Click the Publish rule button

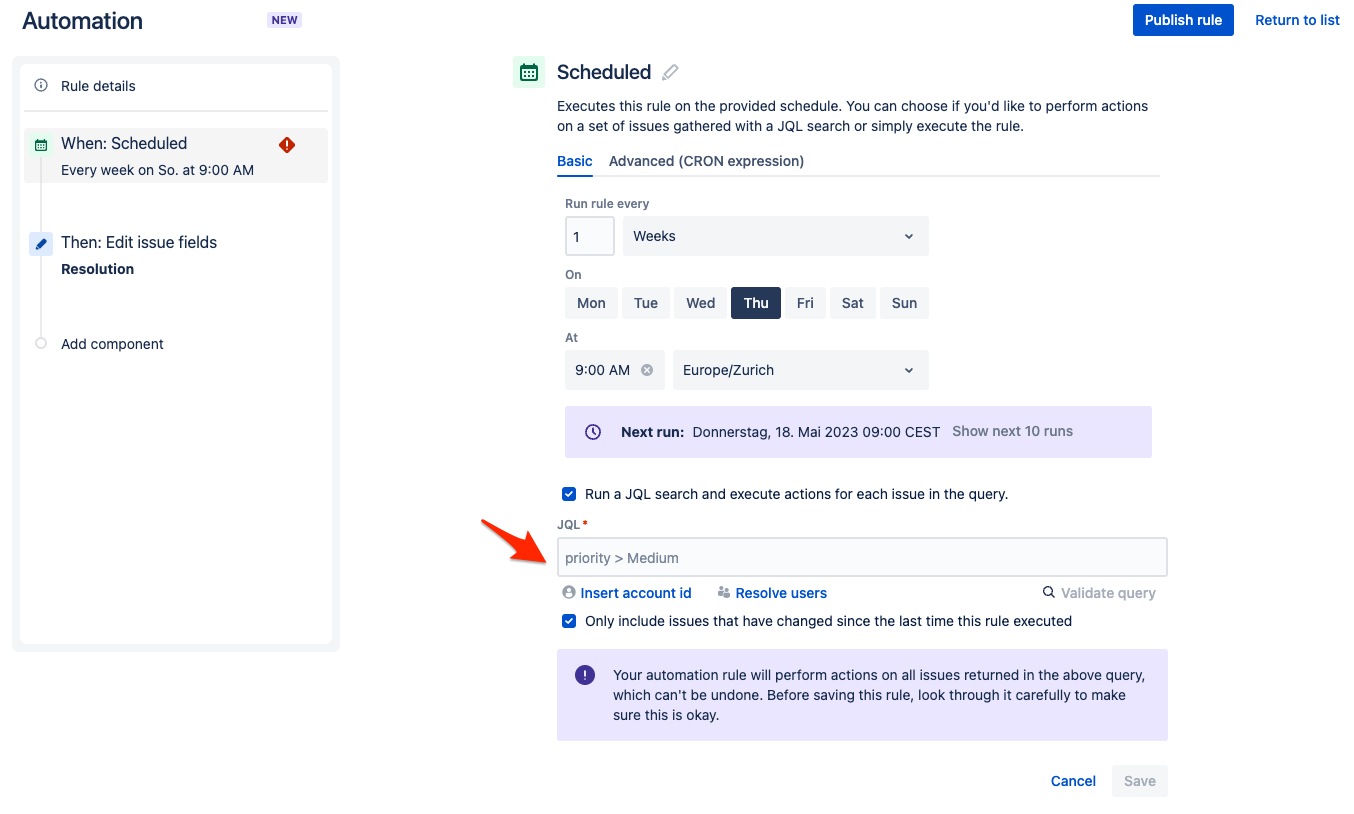pyautogui.click(x=1183, y=19)
